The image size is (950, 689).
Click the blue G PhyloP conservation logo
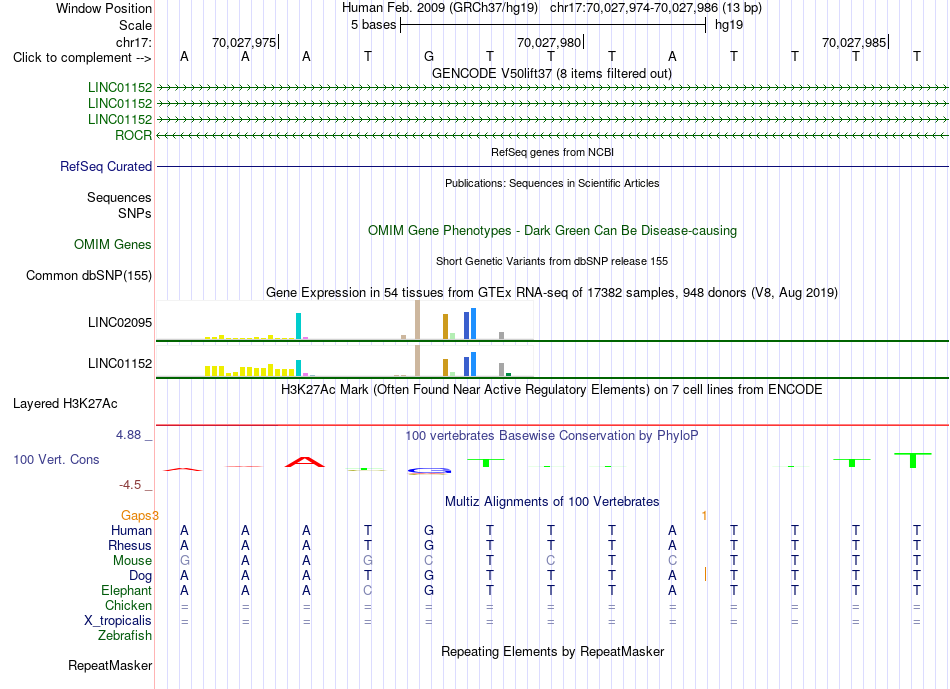[x=429, y=470]
